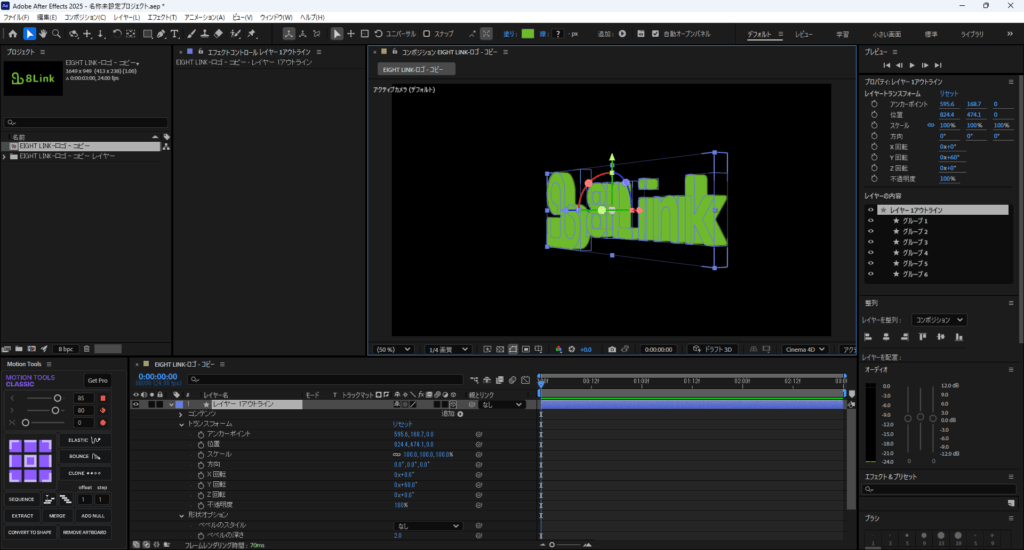Toggle visibility of グループ 3
The width and height of the screenshot is (1024, 550).
871,242
